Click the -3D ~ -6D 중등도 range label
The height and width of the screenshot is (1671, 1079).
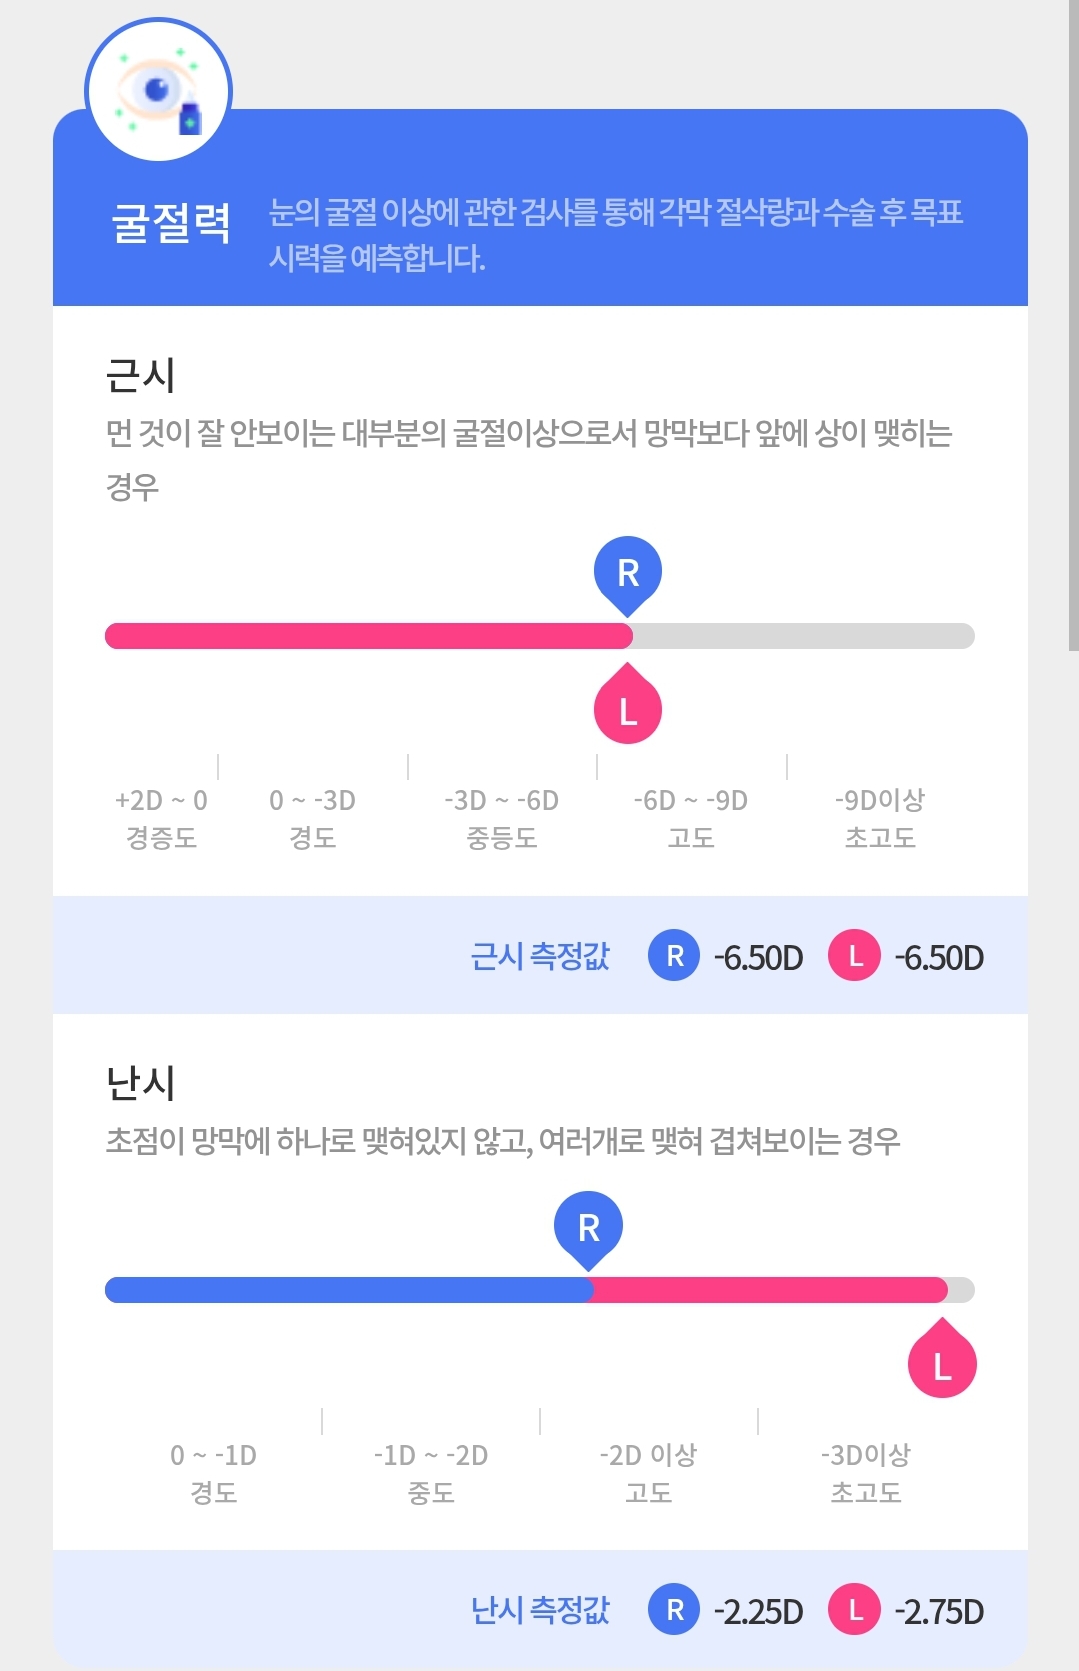click(x=502, y=818)
